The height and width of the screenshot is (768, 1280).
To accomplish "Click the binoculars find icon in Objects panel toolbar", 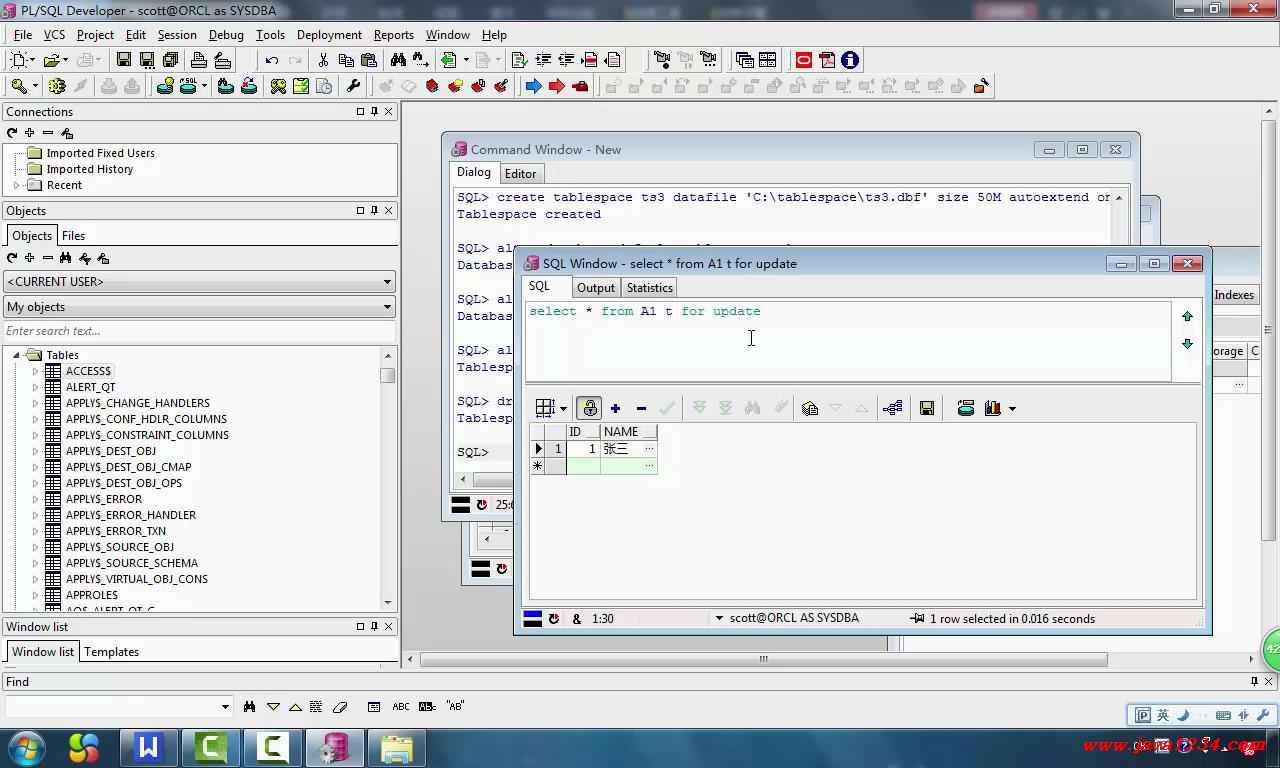I will 66,258.
